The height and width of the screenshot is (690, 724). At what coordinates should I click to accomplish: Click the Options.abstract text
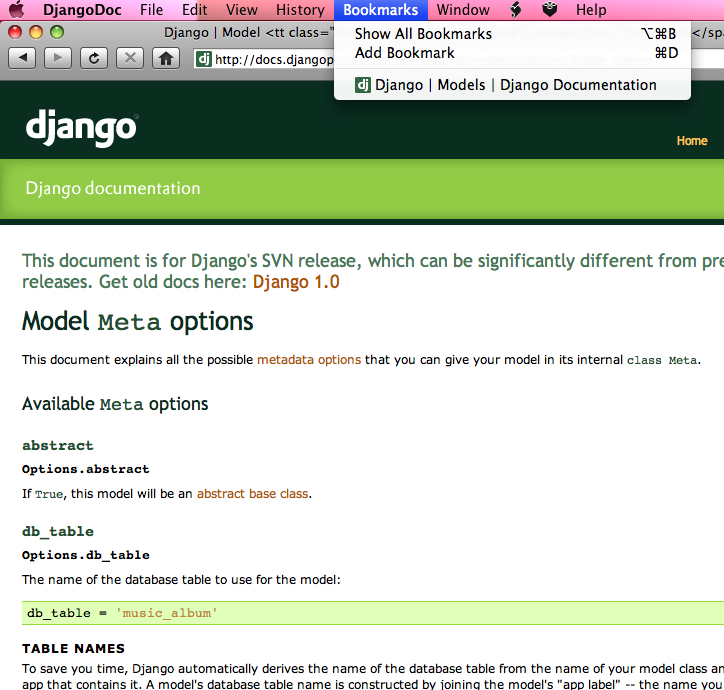click(86, 469)
